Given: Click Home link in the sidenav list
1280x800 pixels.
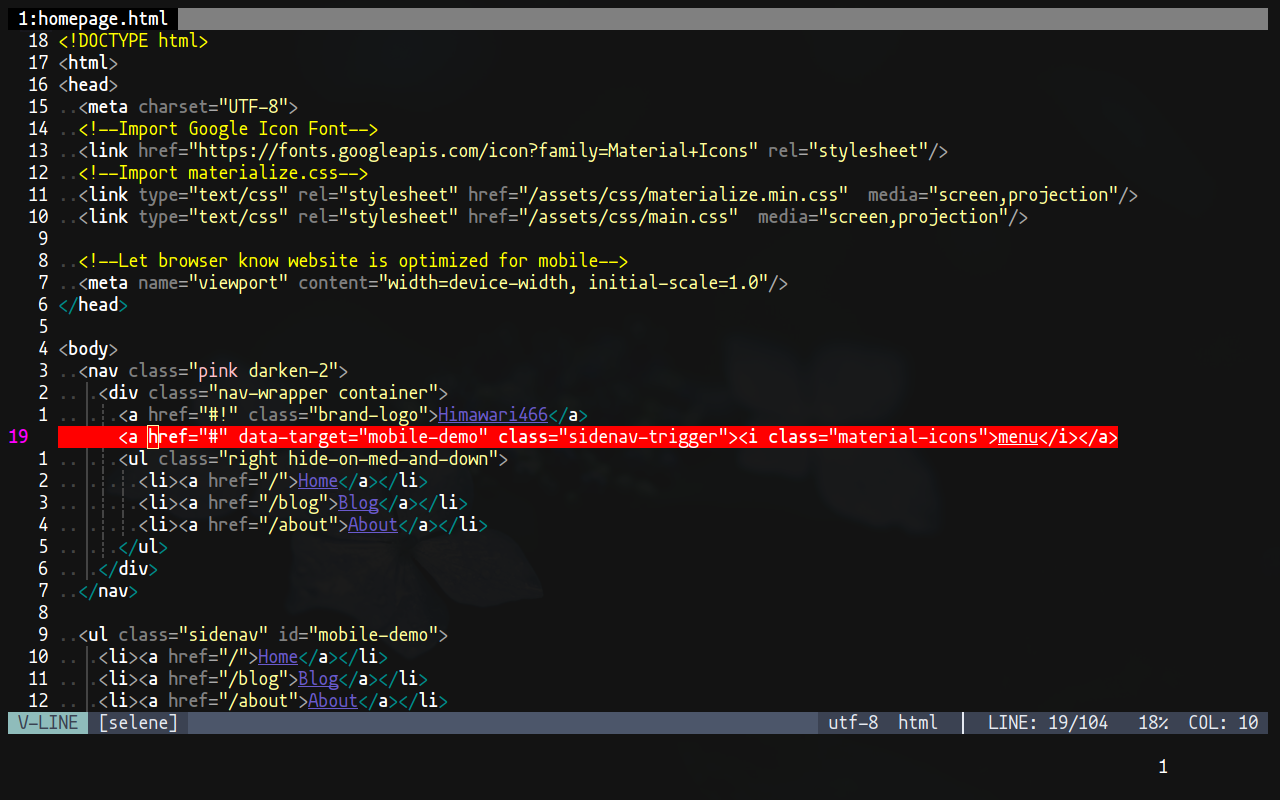Looking at the screenshot, I should 278,657.
